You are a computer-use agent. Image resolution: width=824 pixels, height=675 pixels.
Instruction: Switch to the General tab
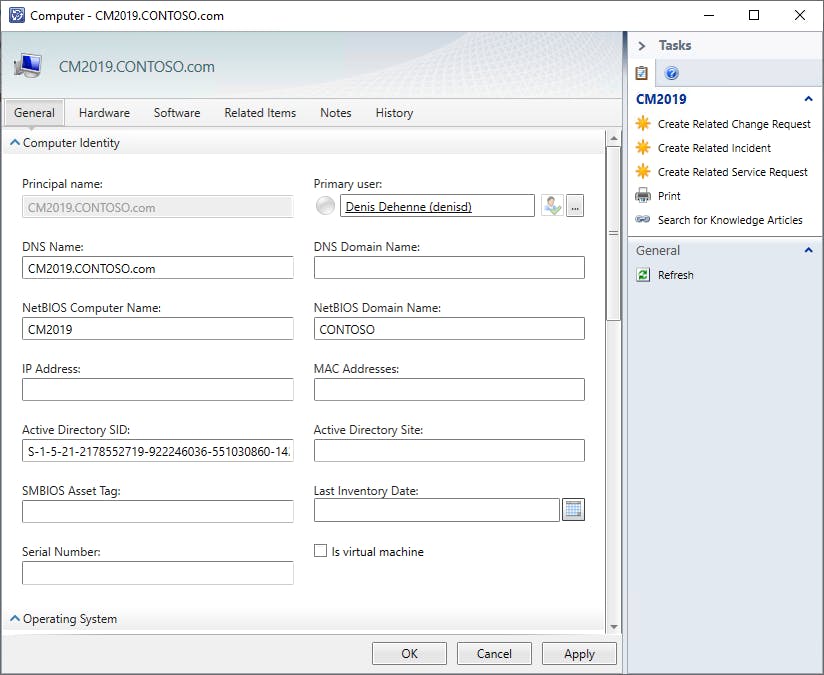tap(34, 112)
